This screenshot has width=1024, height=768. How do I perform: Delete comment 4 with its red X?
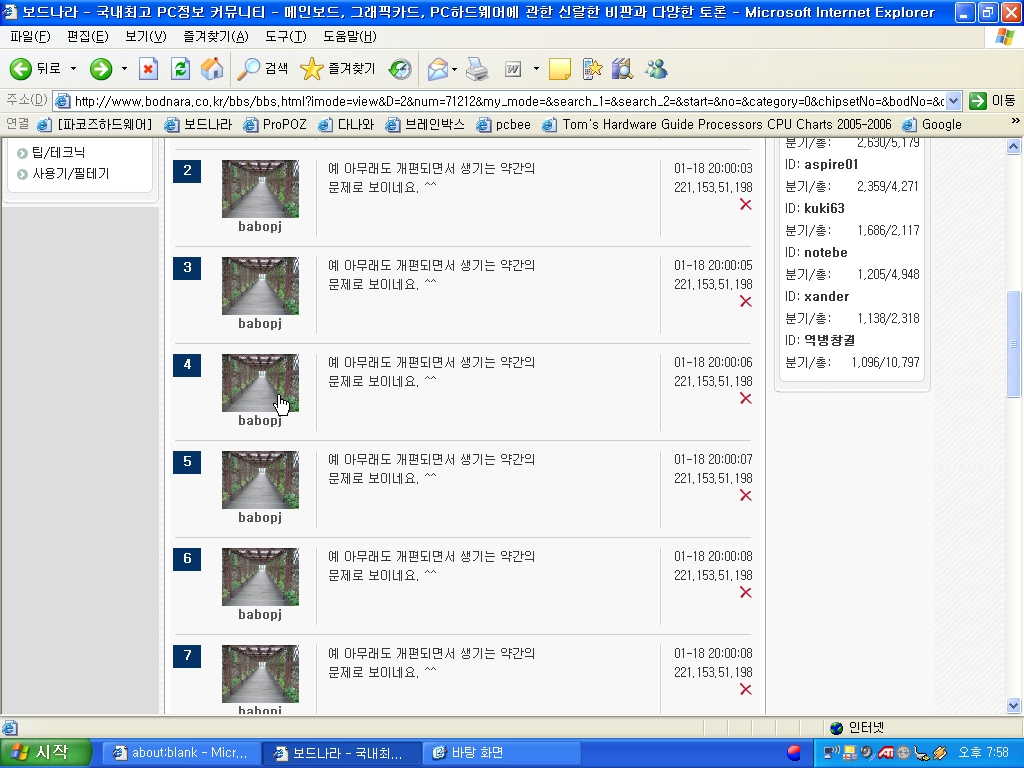(x=745, y=398)
